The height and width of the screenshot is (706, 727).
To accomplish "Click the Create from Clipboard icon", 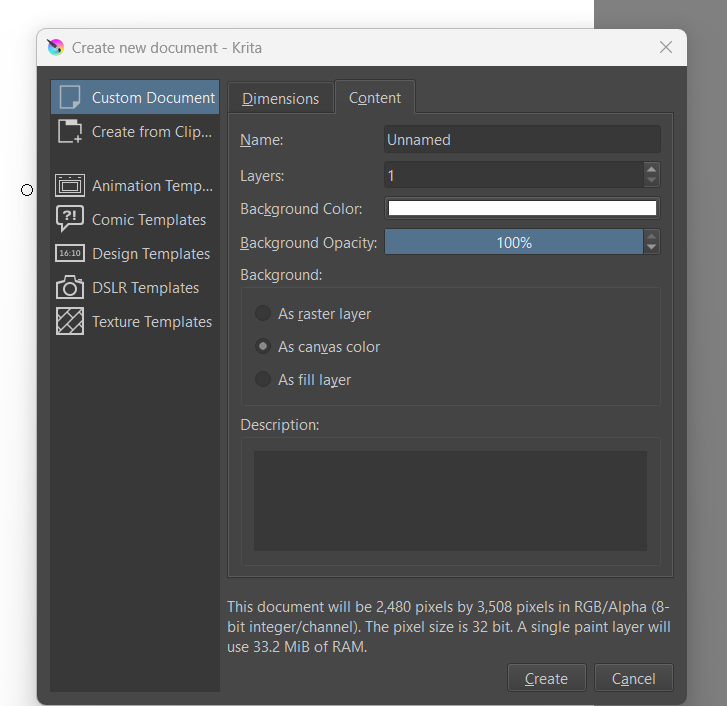I will (x=69, y=132).
